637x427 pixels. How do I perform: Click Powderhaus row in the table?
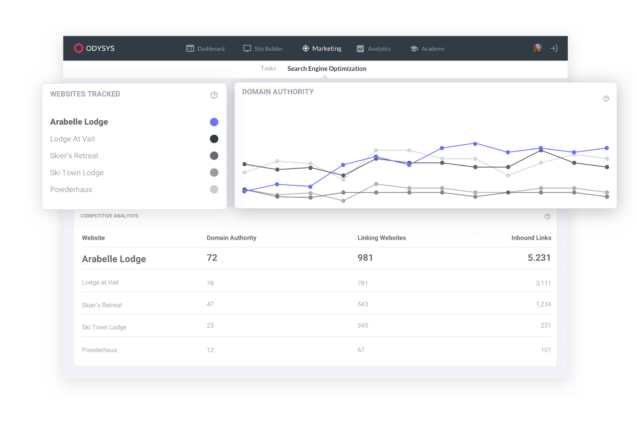click(316, 350)
